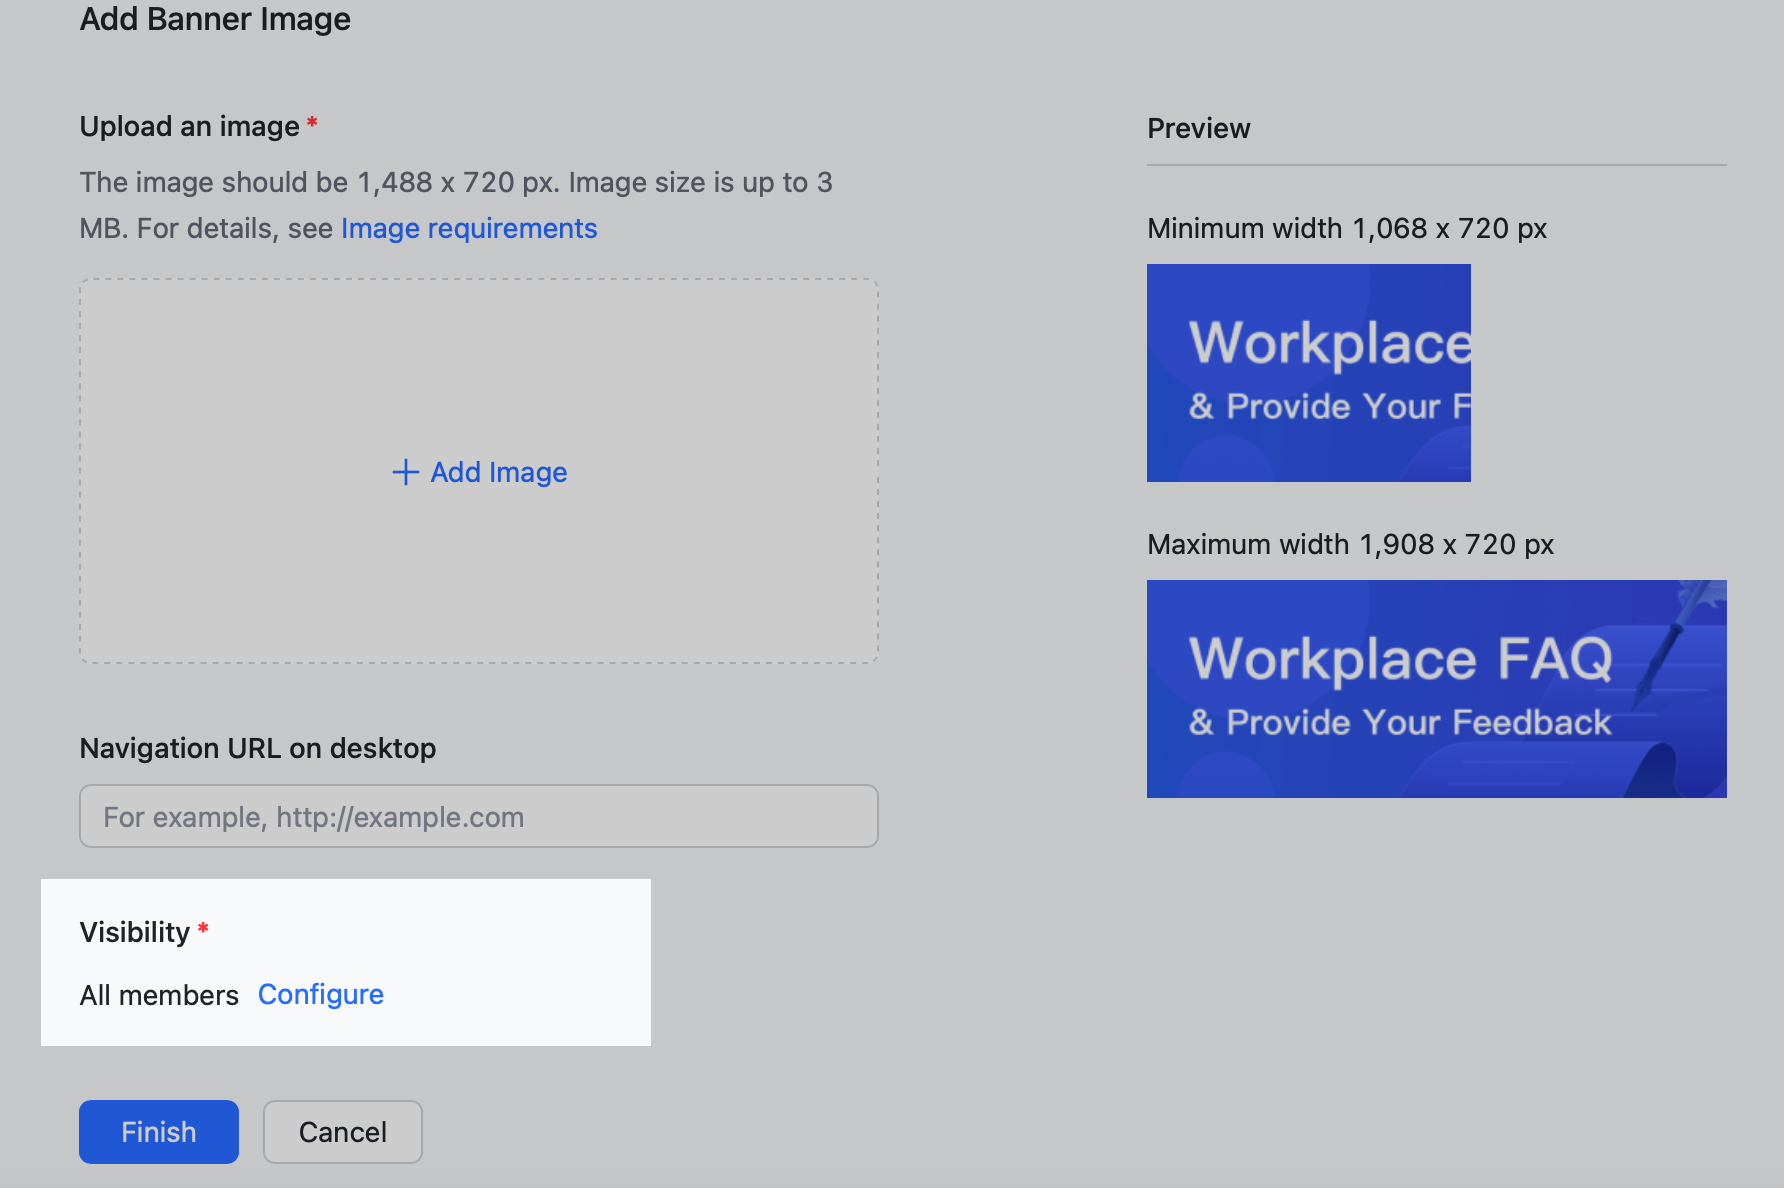Click the Add Image text label
The height and width of the screenshot is (1188, 1784).
click(498, 471)
